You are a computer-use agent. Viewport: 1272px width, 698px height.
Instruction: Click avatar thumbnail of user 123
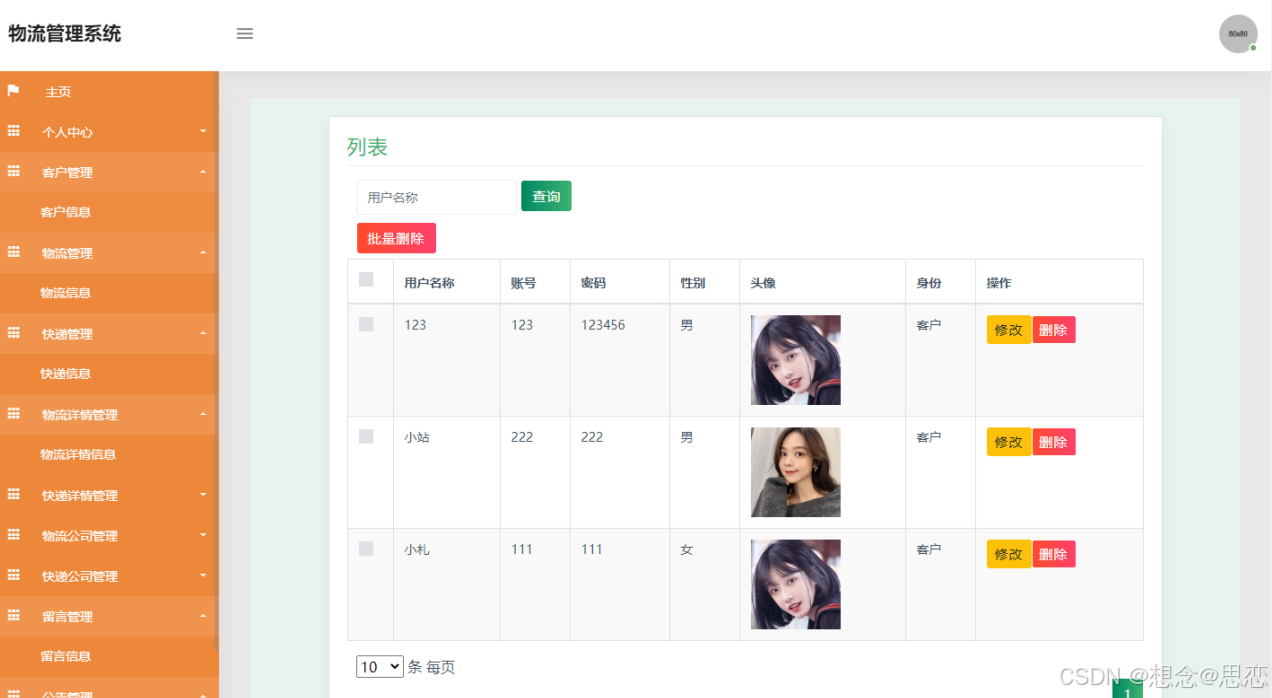(x=796, y=360)
